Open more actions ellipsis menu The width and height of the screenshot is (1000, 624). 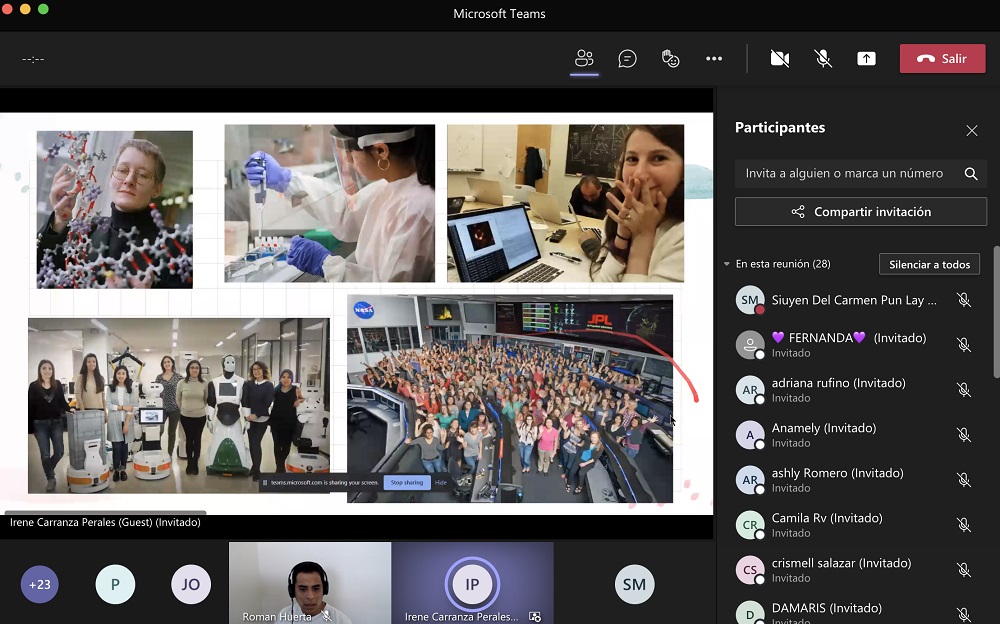714,59
